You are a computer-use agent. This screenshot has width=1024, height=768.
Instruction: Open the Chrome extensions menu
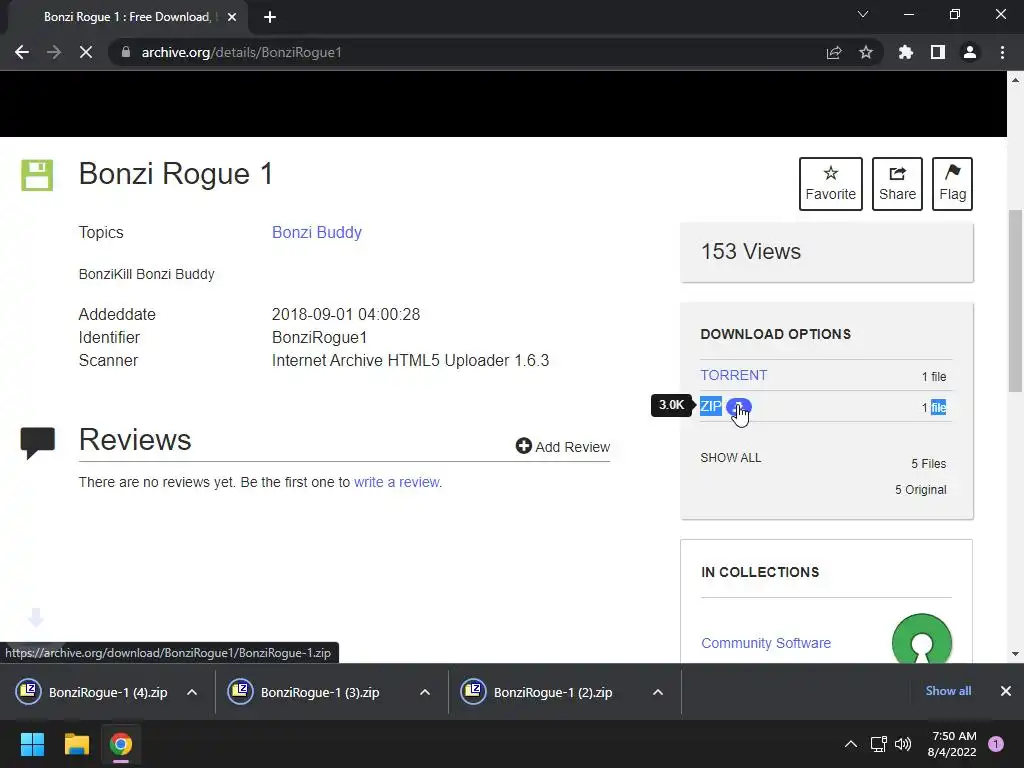906,52
